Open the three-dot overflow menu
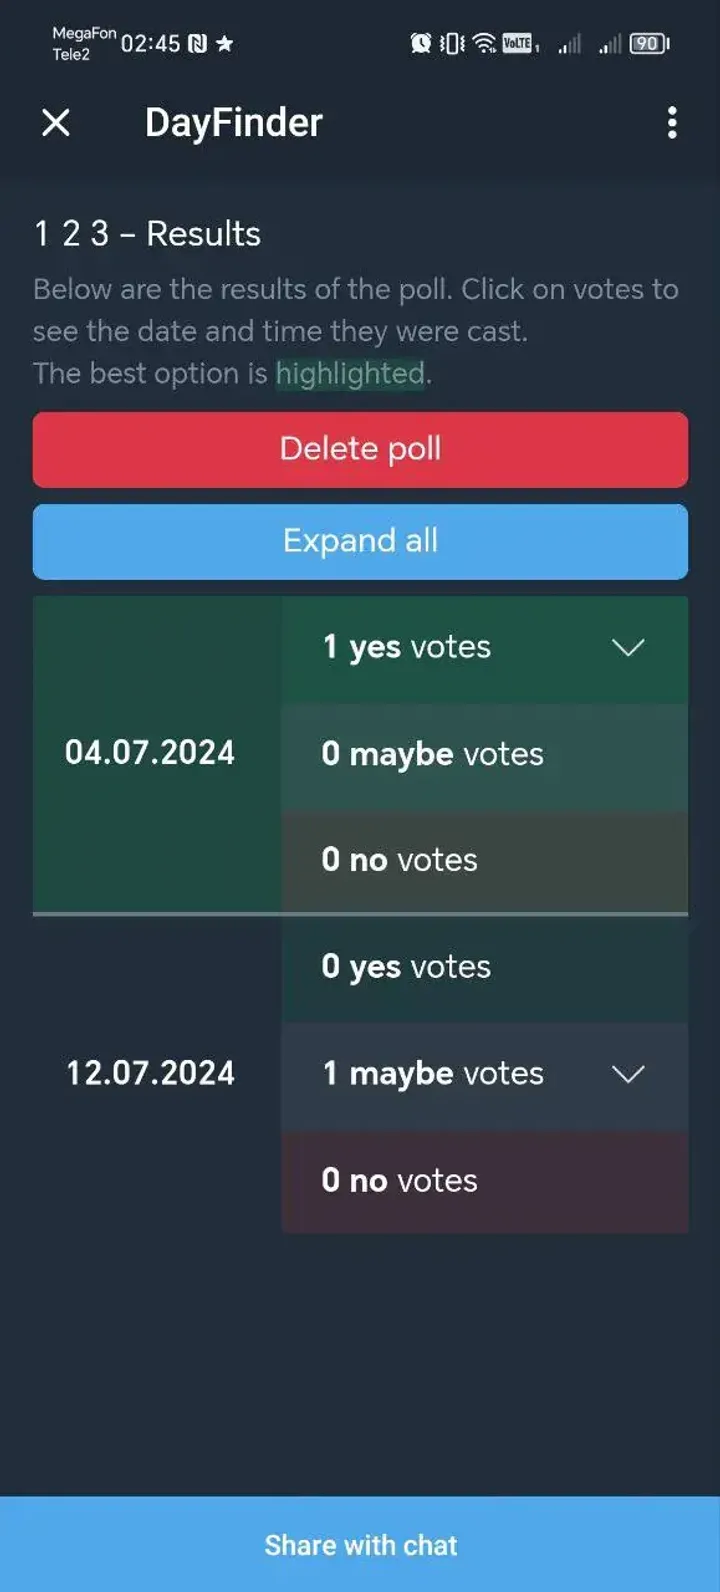 click(x=672, y=123)
